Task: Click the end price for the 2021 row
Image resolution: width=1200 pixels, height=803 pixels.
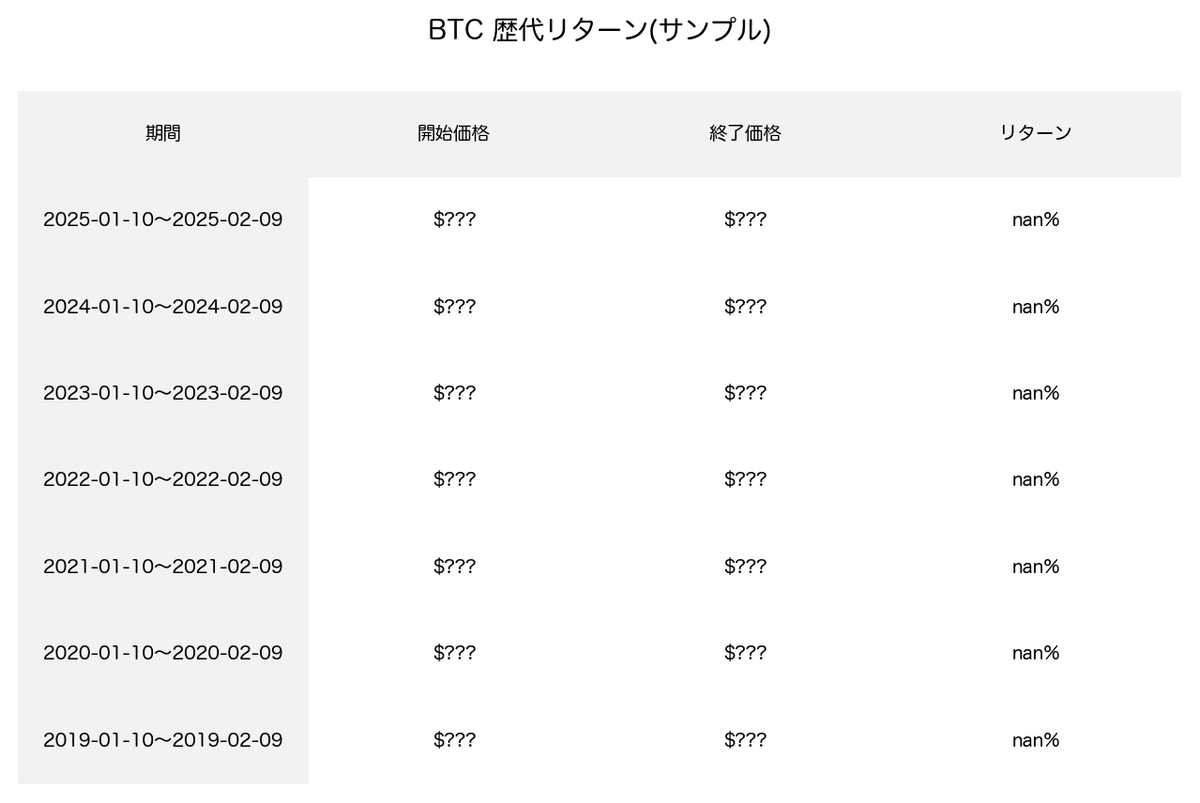Action: coord(745,566)
